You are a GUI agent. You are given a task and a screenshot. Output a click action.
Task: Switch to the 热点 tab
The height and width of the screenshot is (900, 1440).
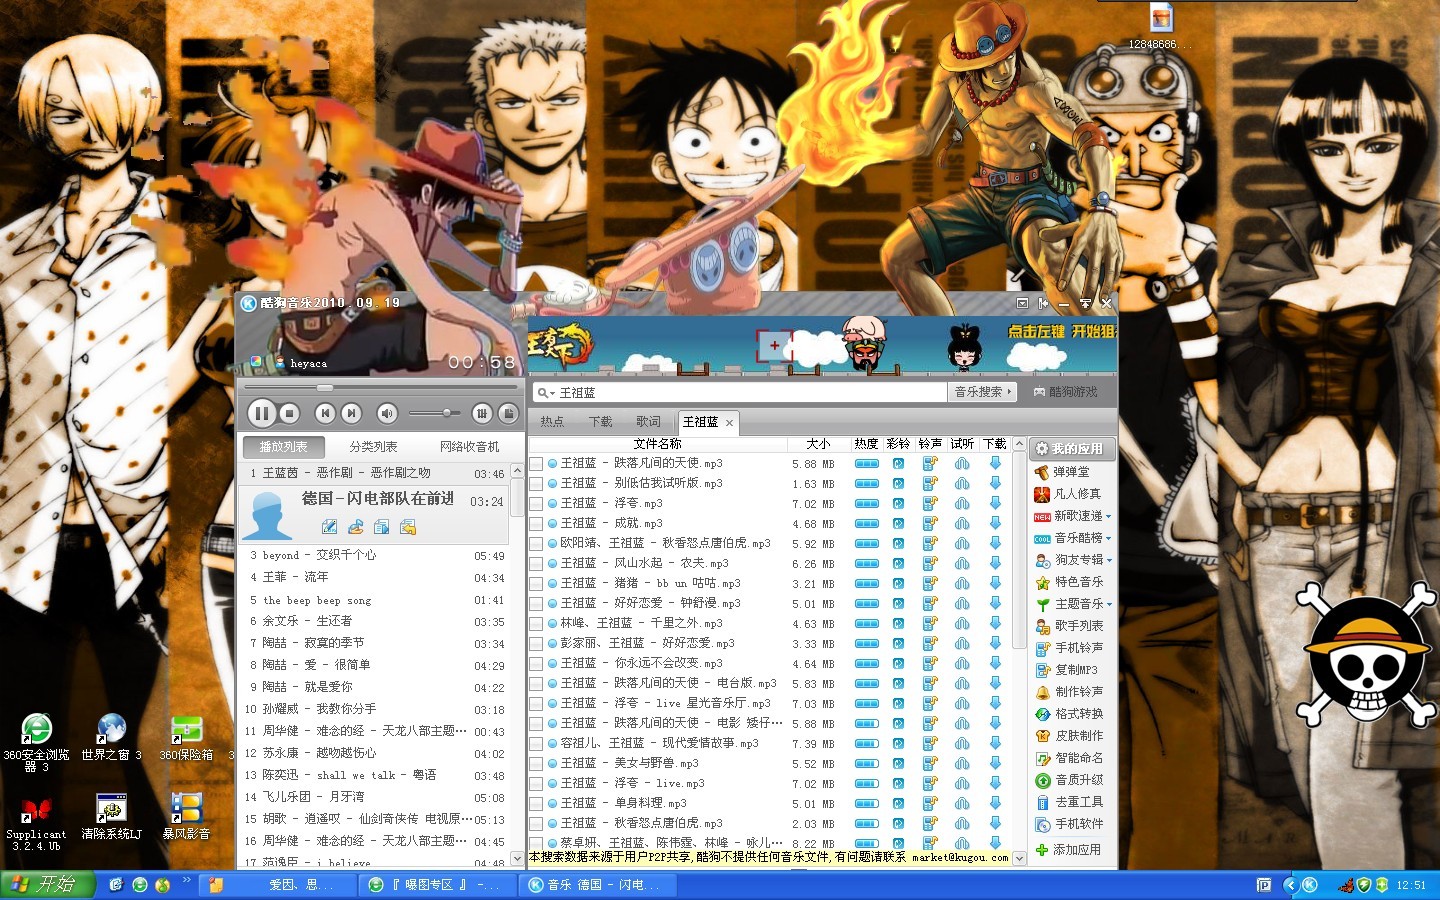(x=552, y=422)
